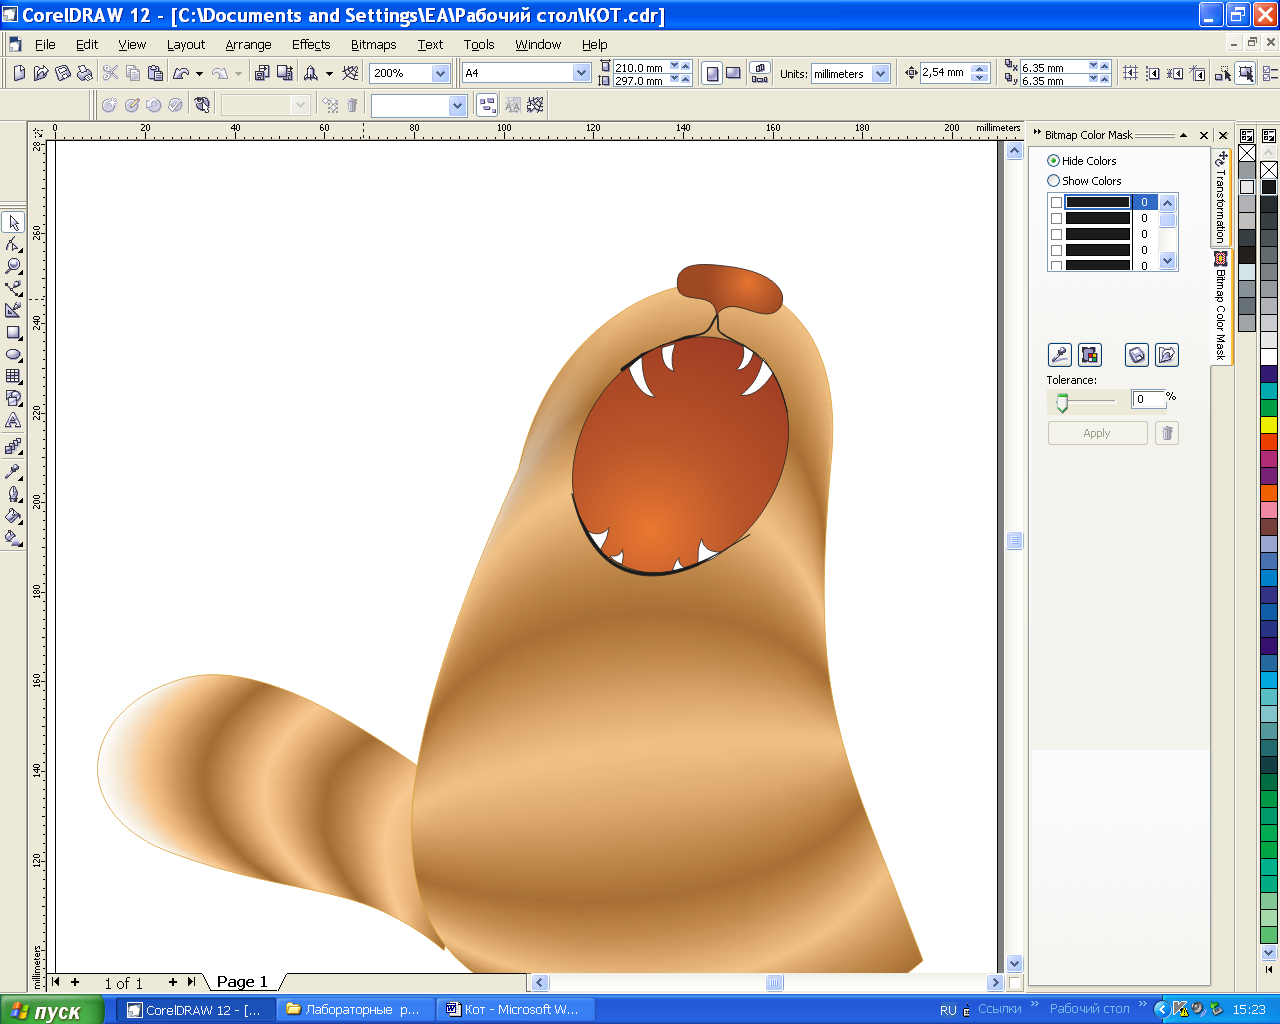Switch to the Transformation docker tab
Image resolution: width=1280 pixels, height=1024 pixels.
tap(1221, 198)
